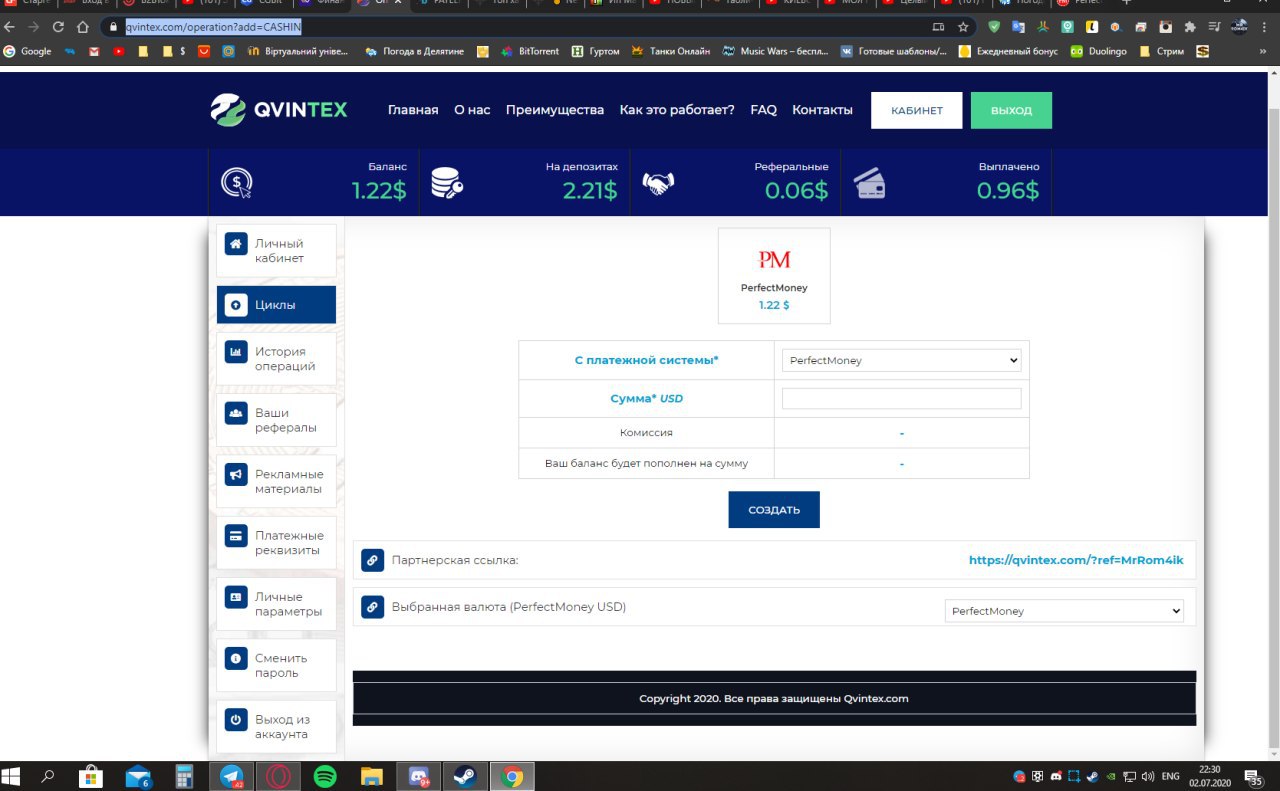
Task: Go back in browser history
Action: pyautogui.click(x=11, y=27)
